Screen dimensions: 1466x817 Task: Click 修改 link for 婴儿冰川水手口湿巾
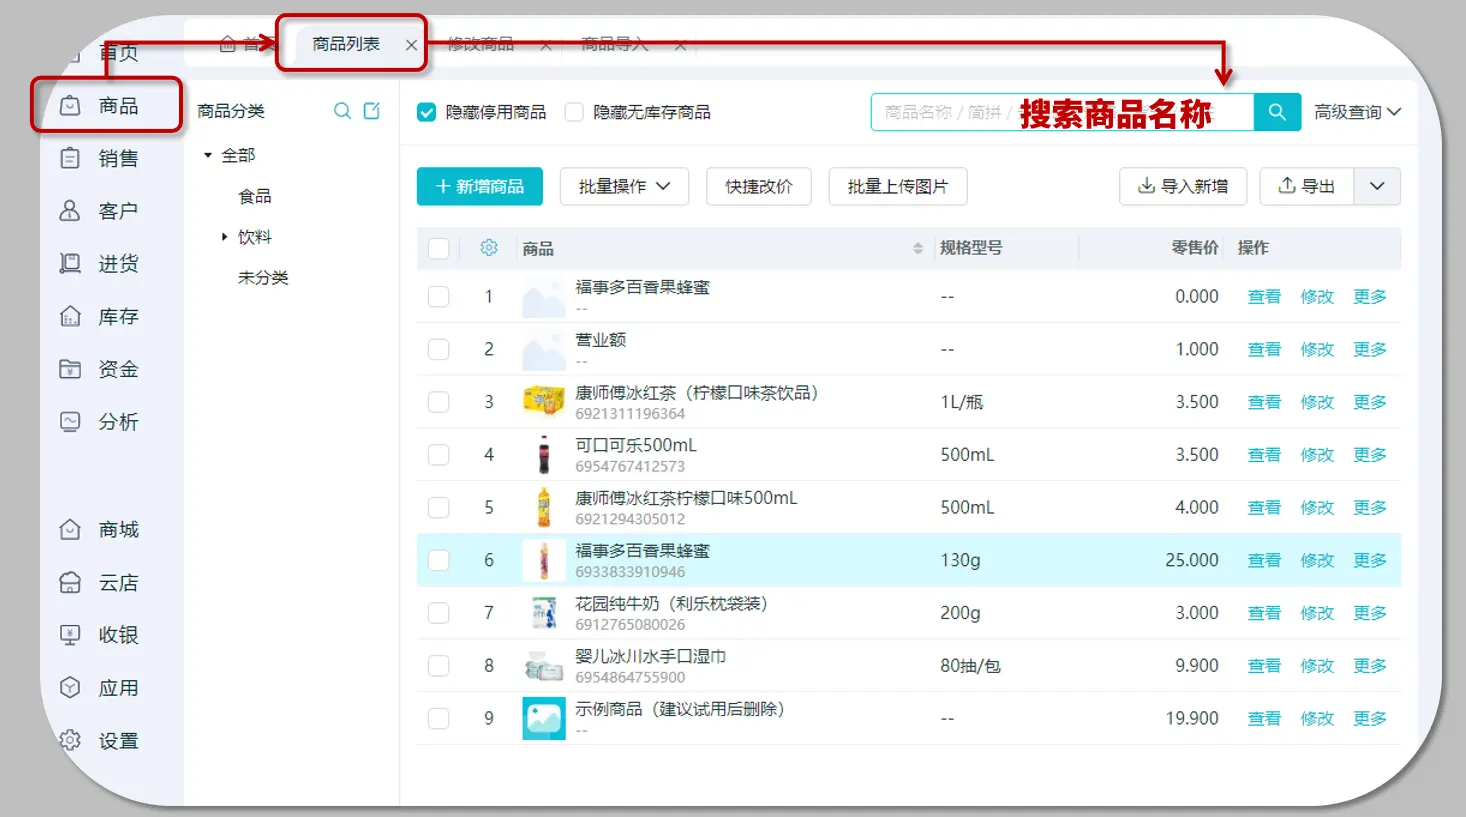pos(1317,666)
